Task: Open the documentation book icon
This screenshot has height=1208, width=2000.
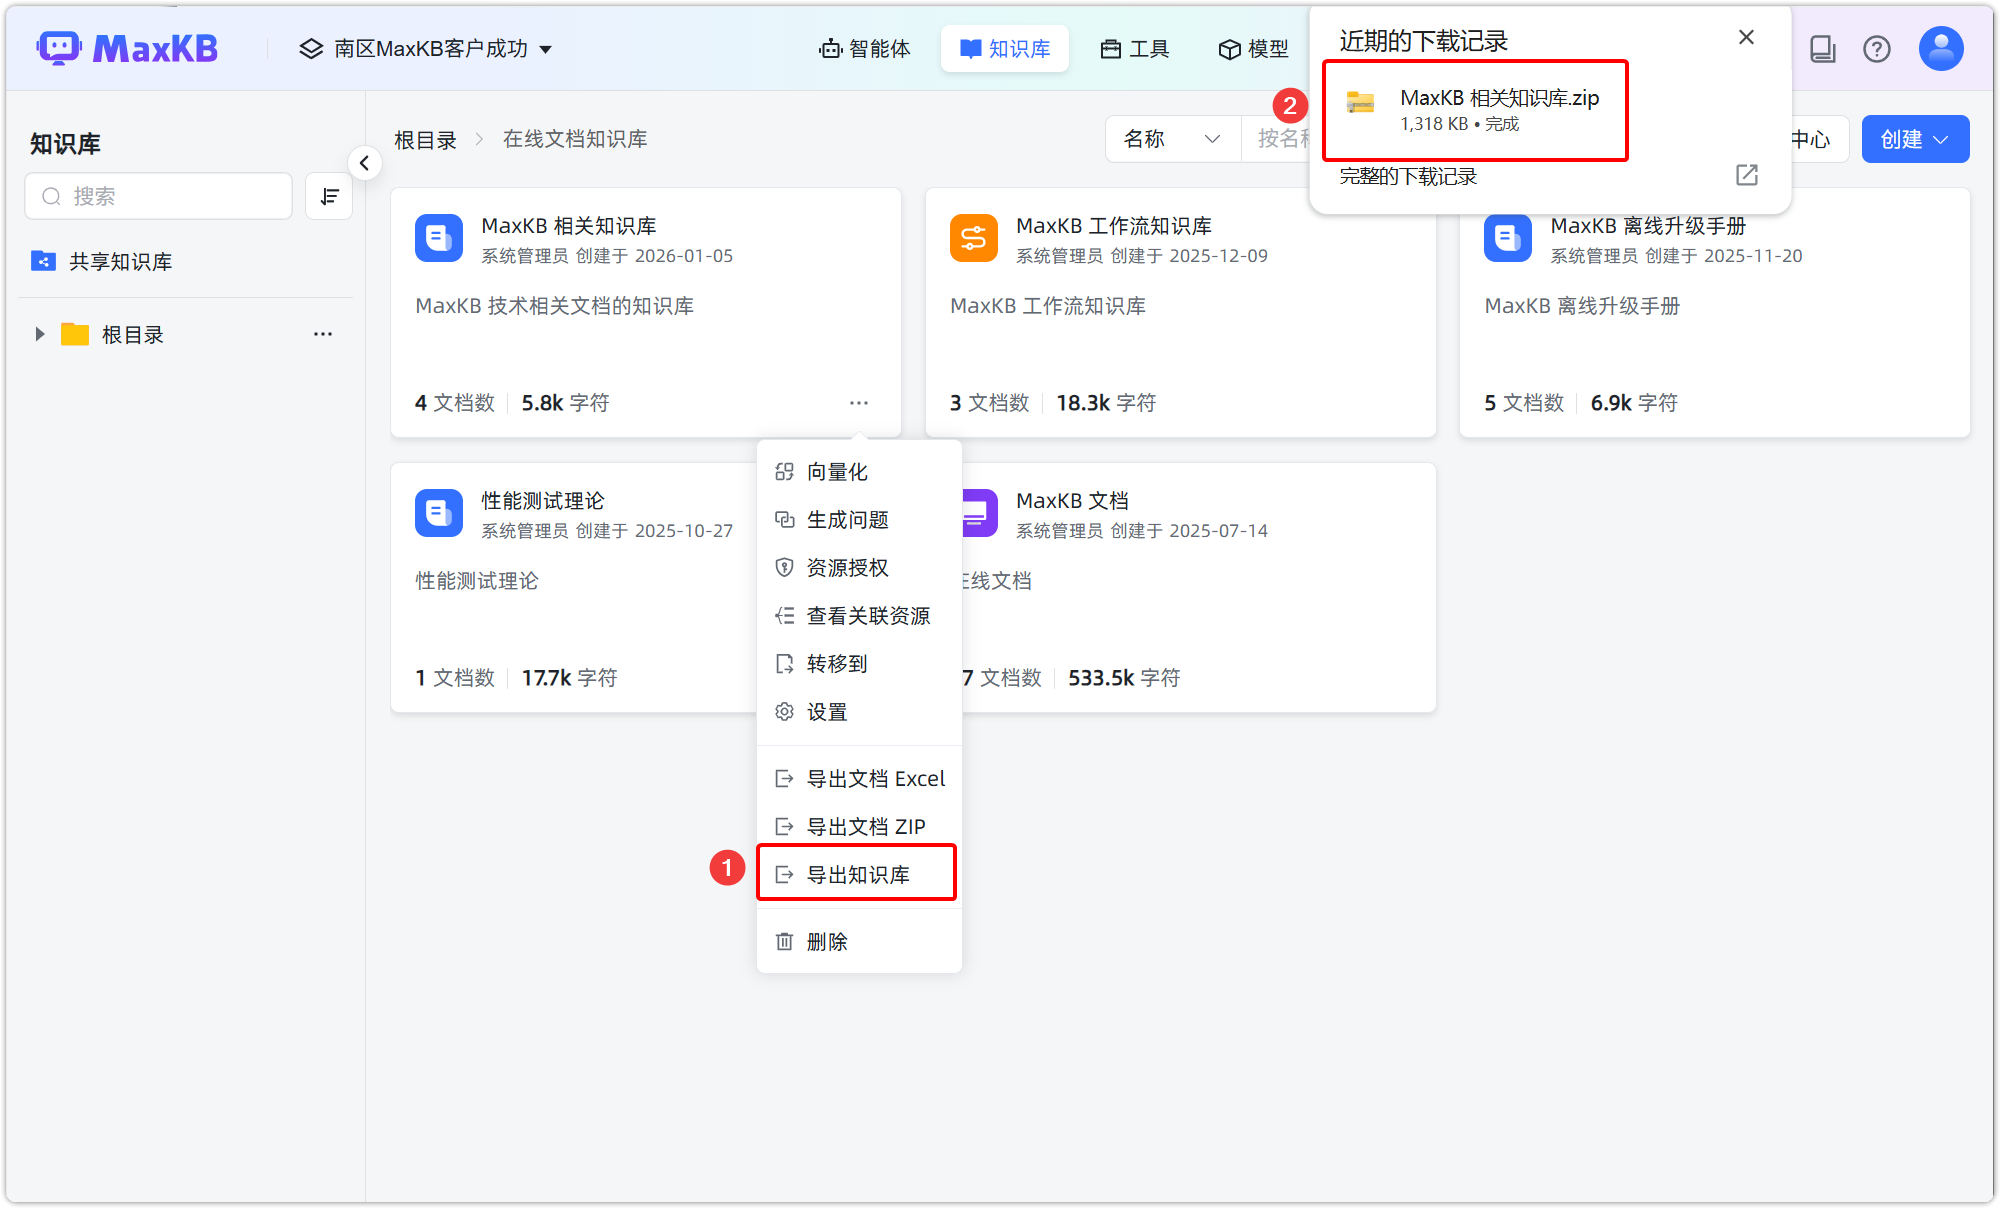Action: 1823,49
